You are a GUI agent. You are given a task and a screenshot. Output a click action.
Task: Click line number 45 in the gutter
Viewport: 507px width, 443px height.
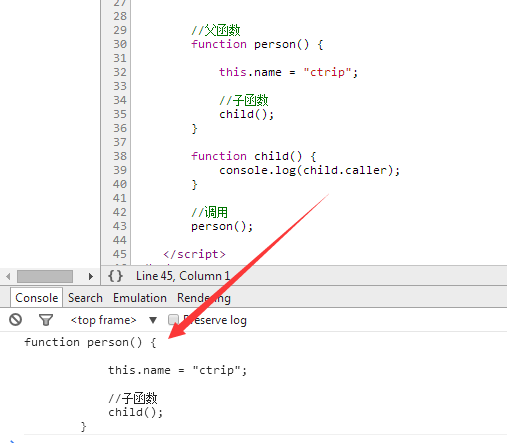(x=120, y=254)
